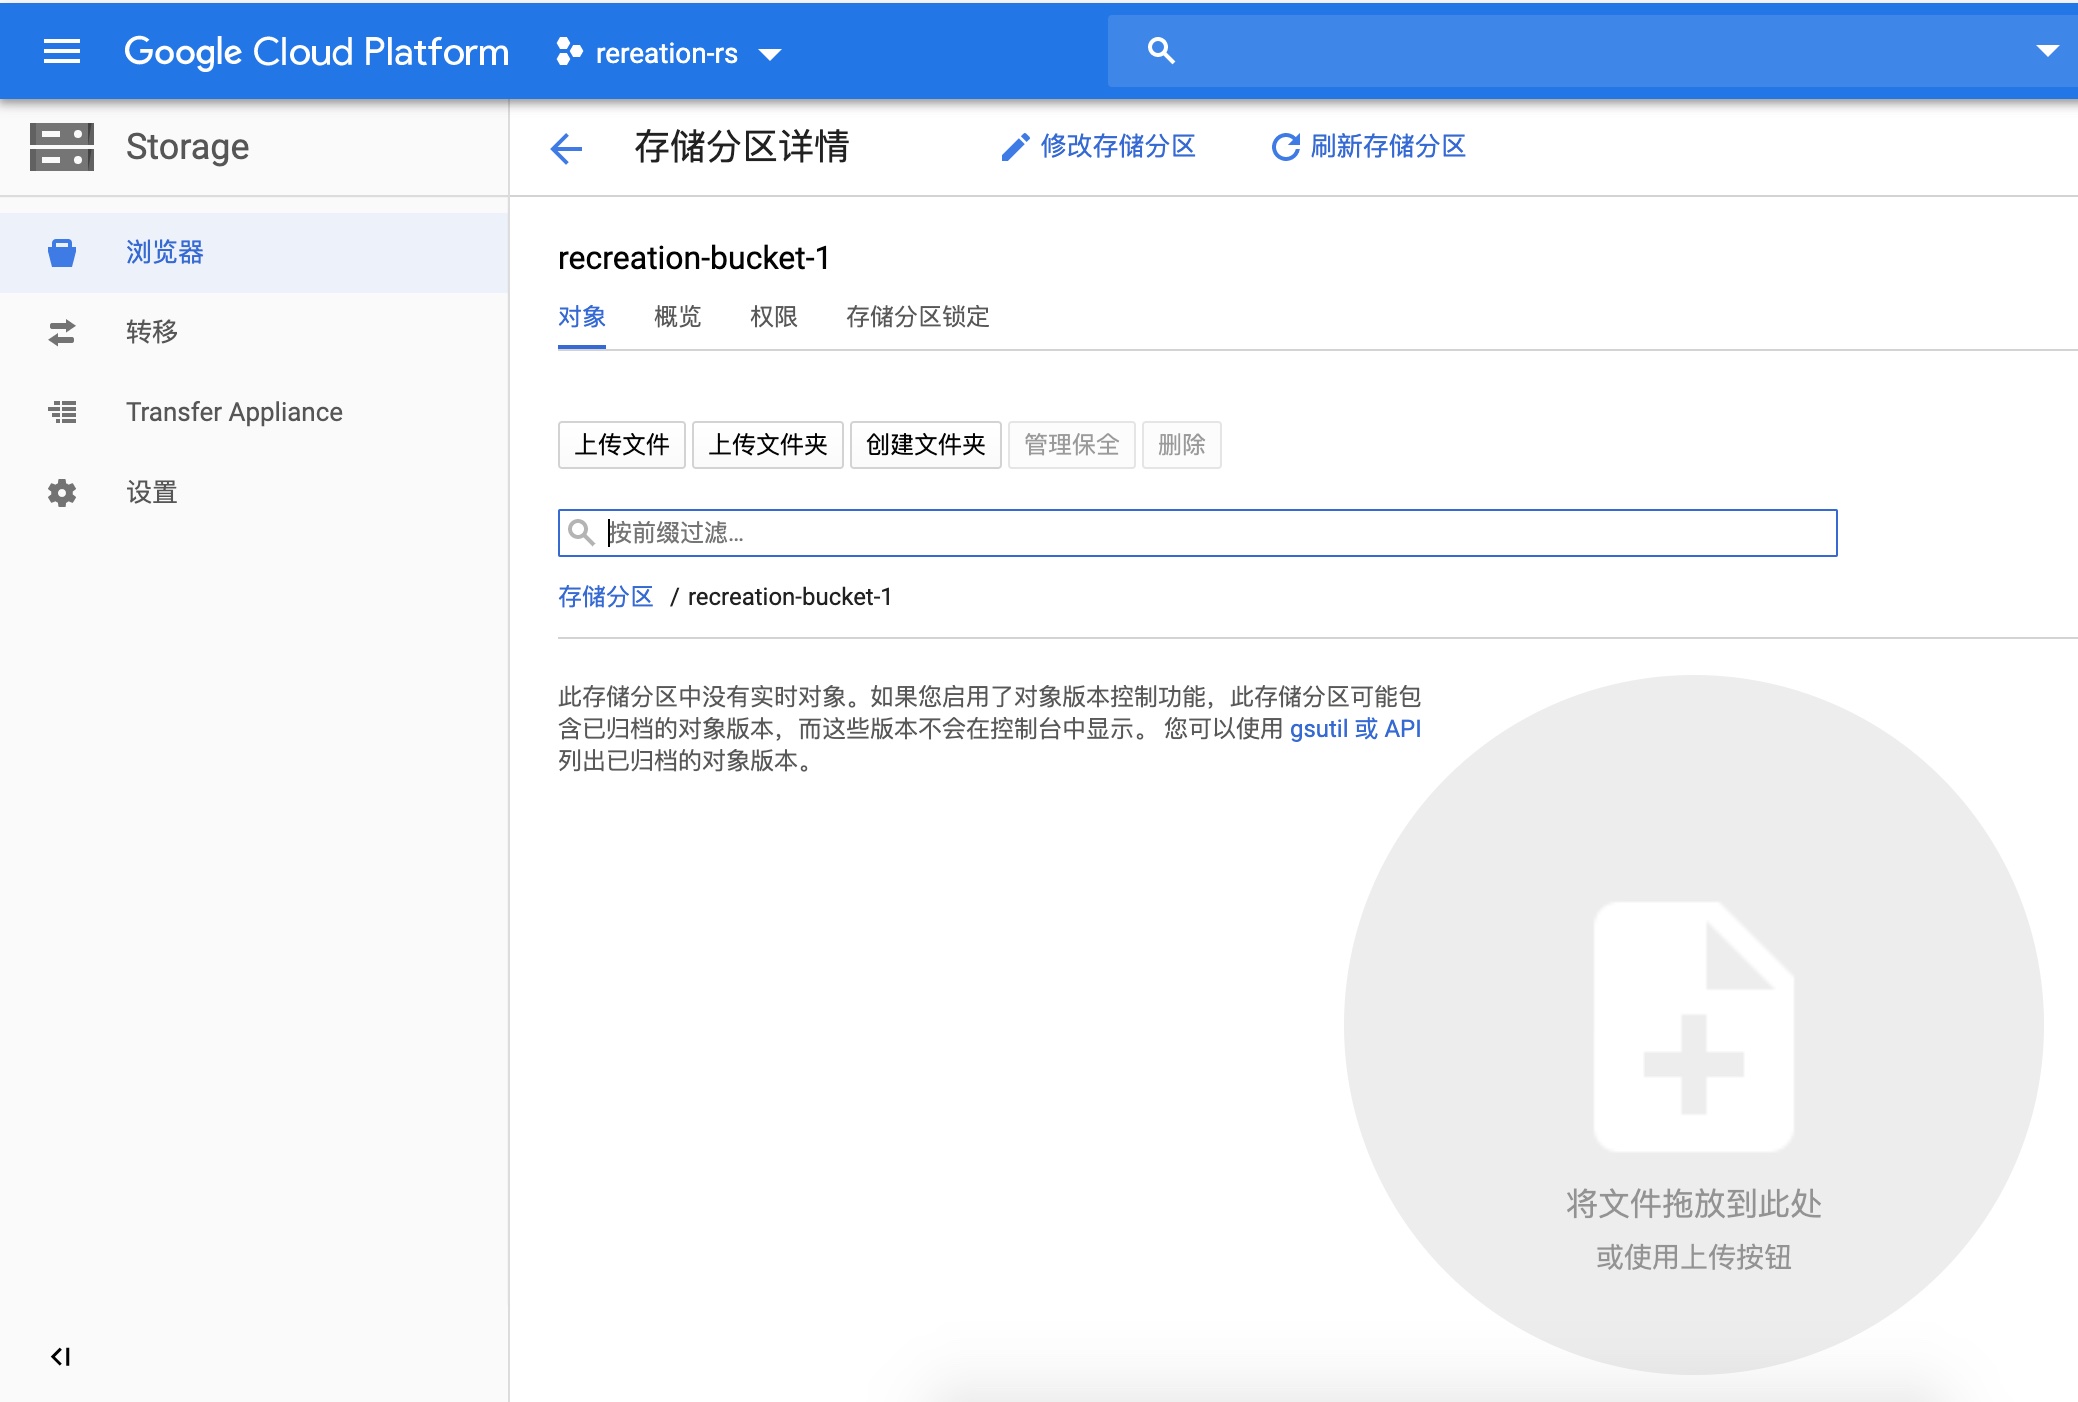This screenshot has width=2078, height=1402.
Task: Click the 创建文件夹 button
Action: 925,445
